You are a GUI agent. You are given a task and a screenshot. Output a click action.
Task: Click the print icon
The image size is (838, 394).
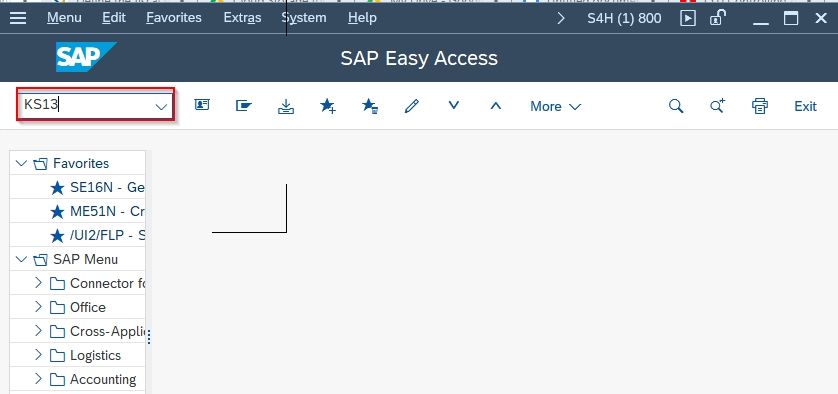(x=759, y=106)
